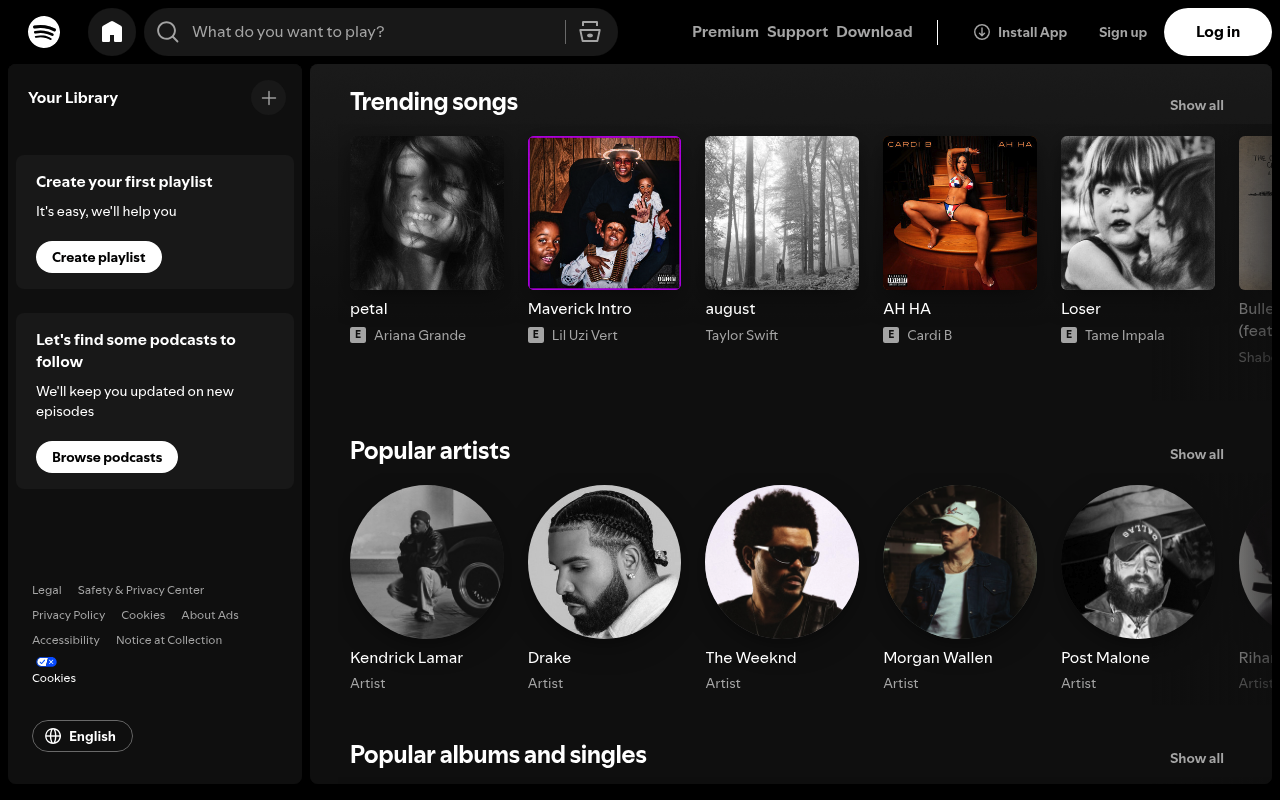The height and width of the screenshot is (800, 1280).
Task: Click the search magnifier icon
Action: pos(168,32)
